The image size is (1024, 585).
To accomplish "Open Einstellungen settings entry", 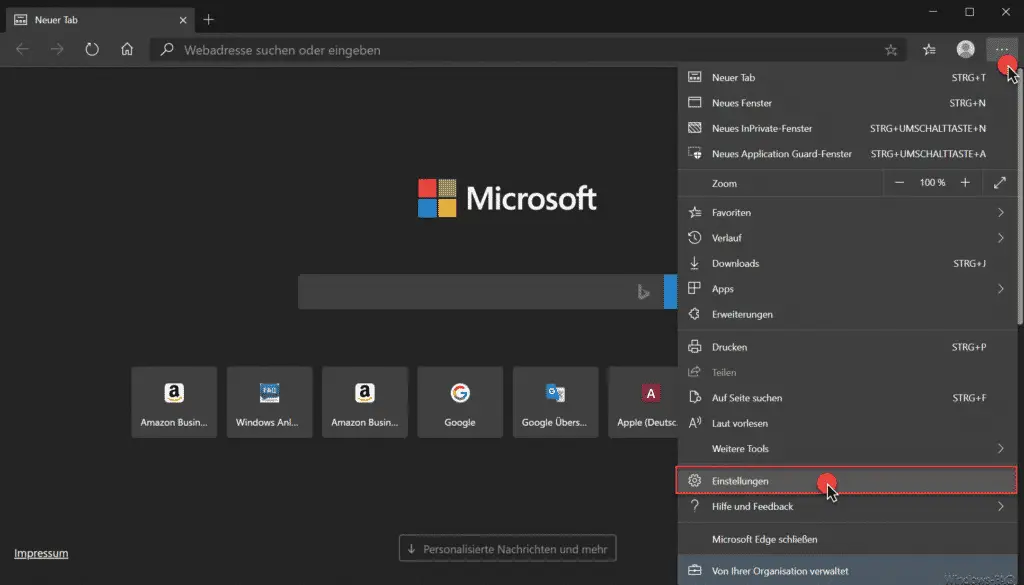I will tap(846, 481).
